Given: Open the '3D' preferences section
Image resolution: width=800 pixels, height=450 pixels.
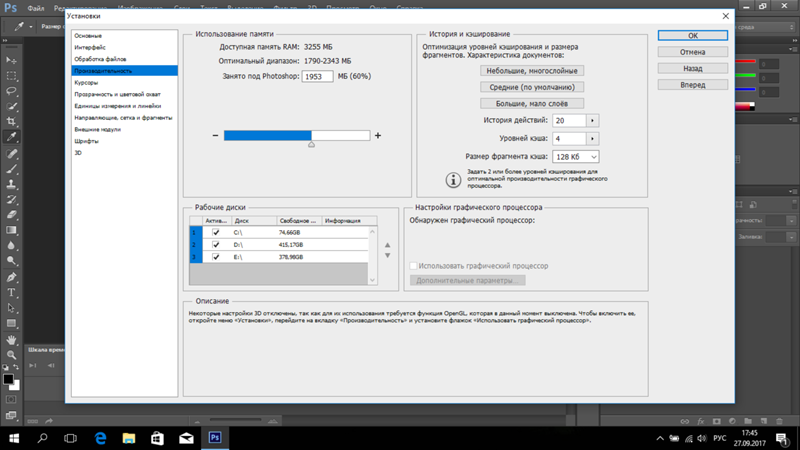Looking at the screenshot, I should 78,153.
